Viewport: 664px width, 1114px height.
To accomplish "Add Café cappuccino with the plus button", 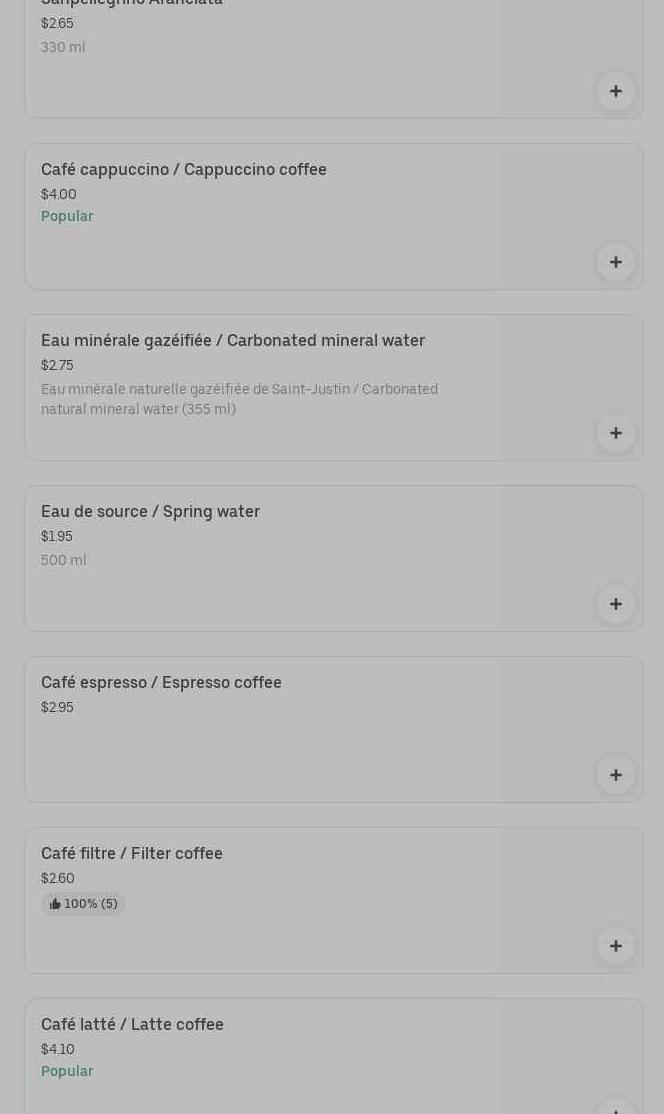I will pyautogui.click(x=615, y=262).
